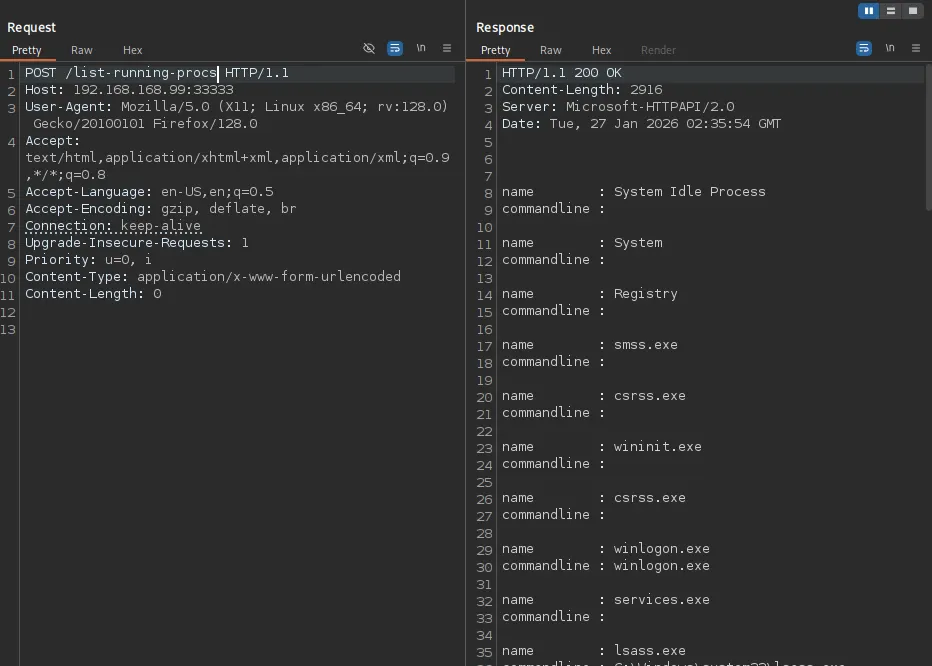Click the /list-running-procs path in request line
The height and width of the screenshot is (666, 932).
coord(140,73)
